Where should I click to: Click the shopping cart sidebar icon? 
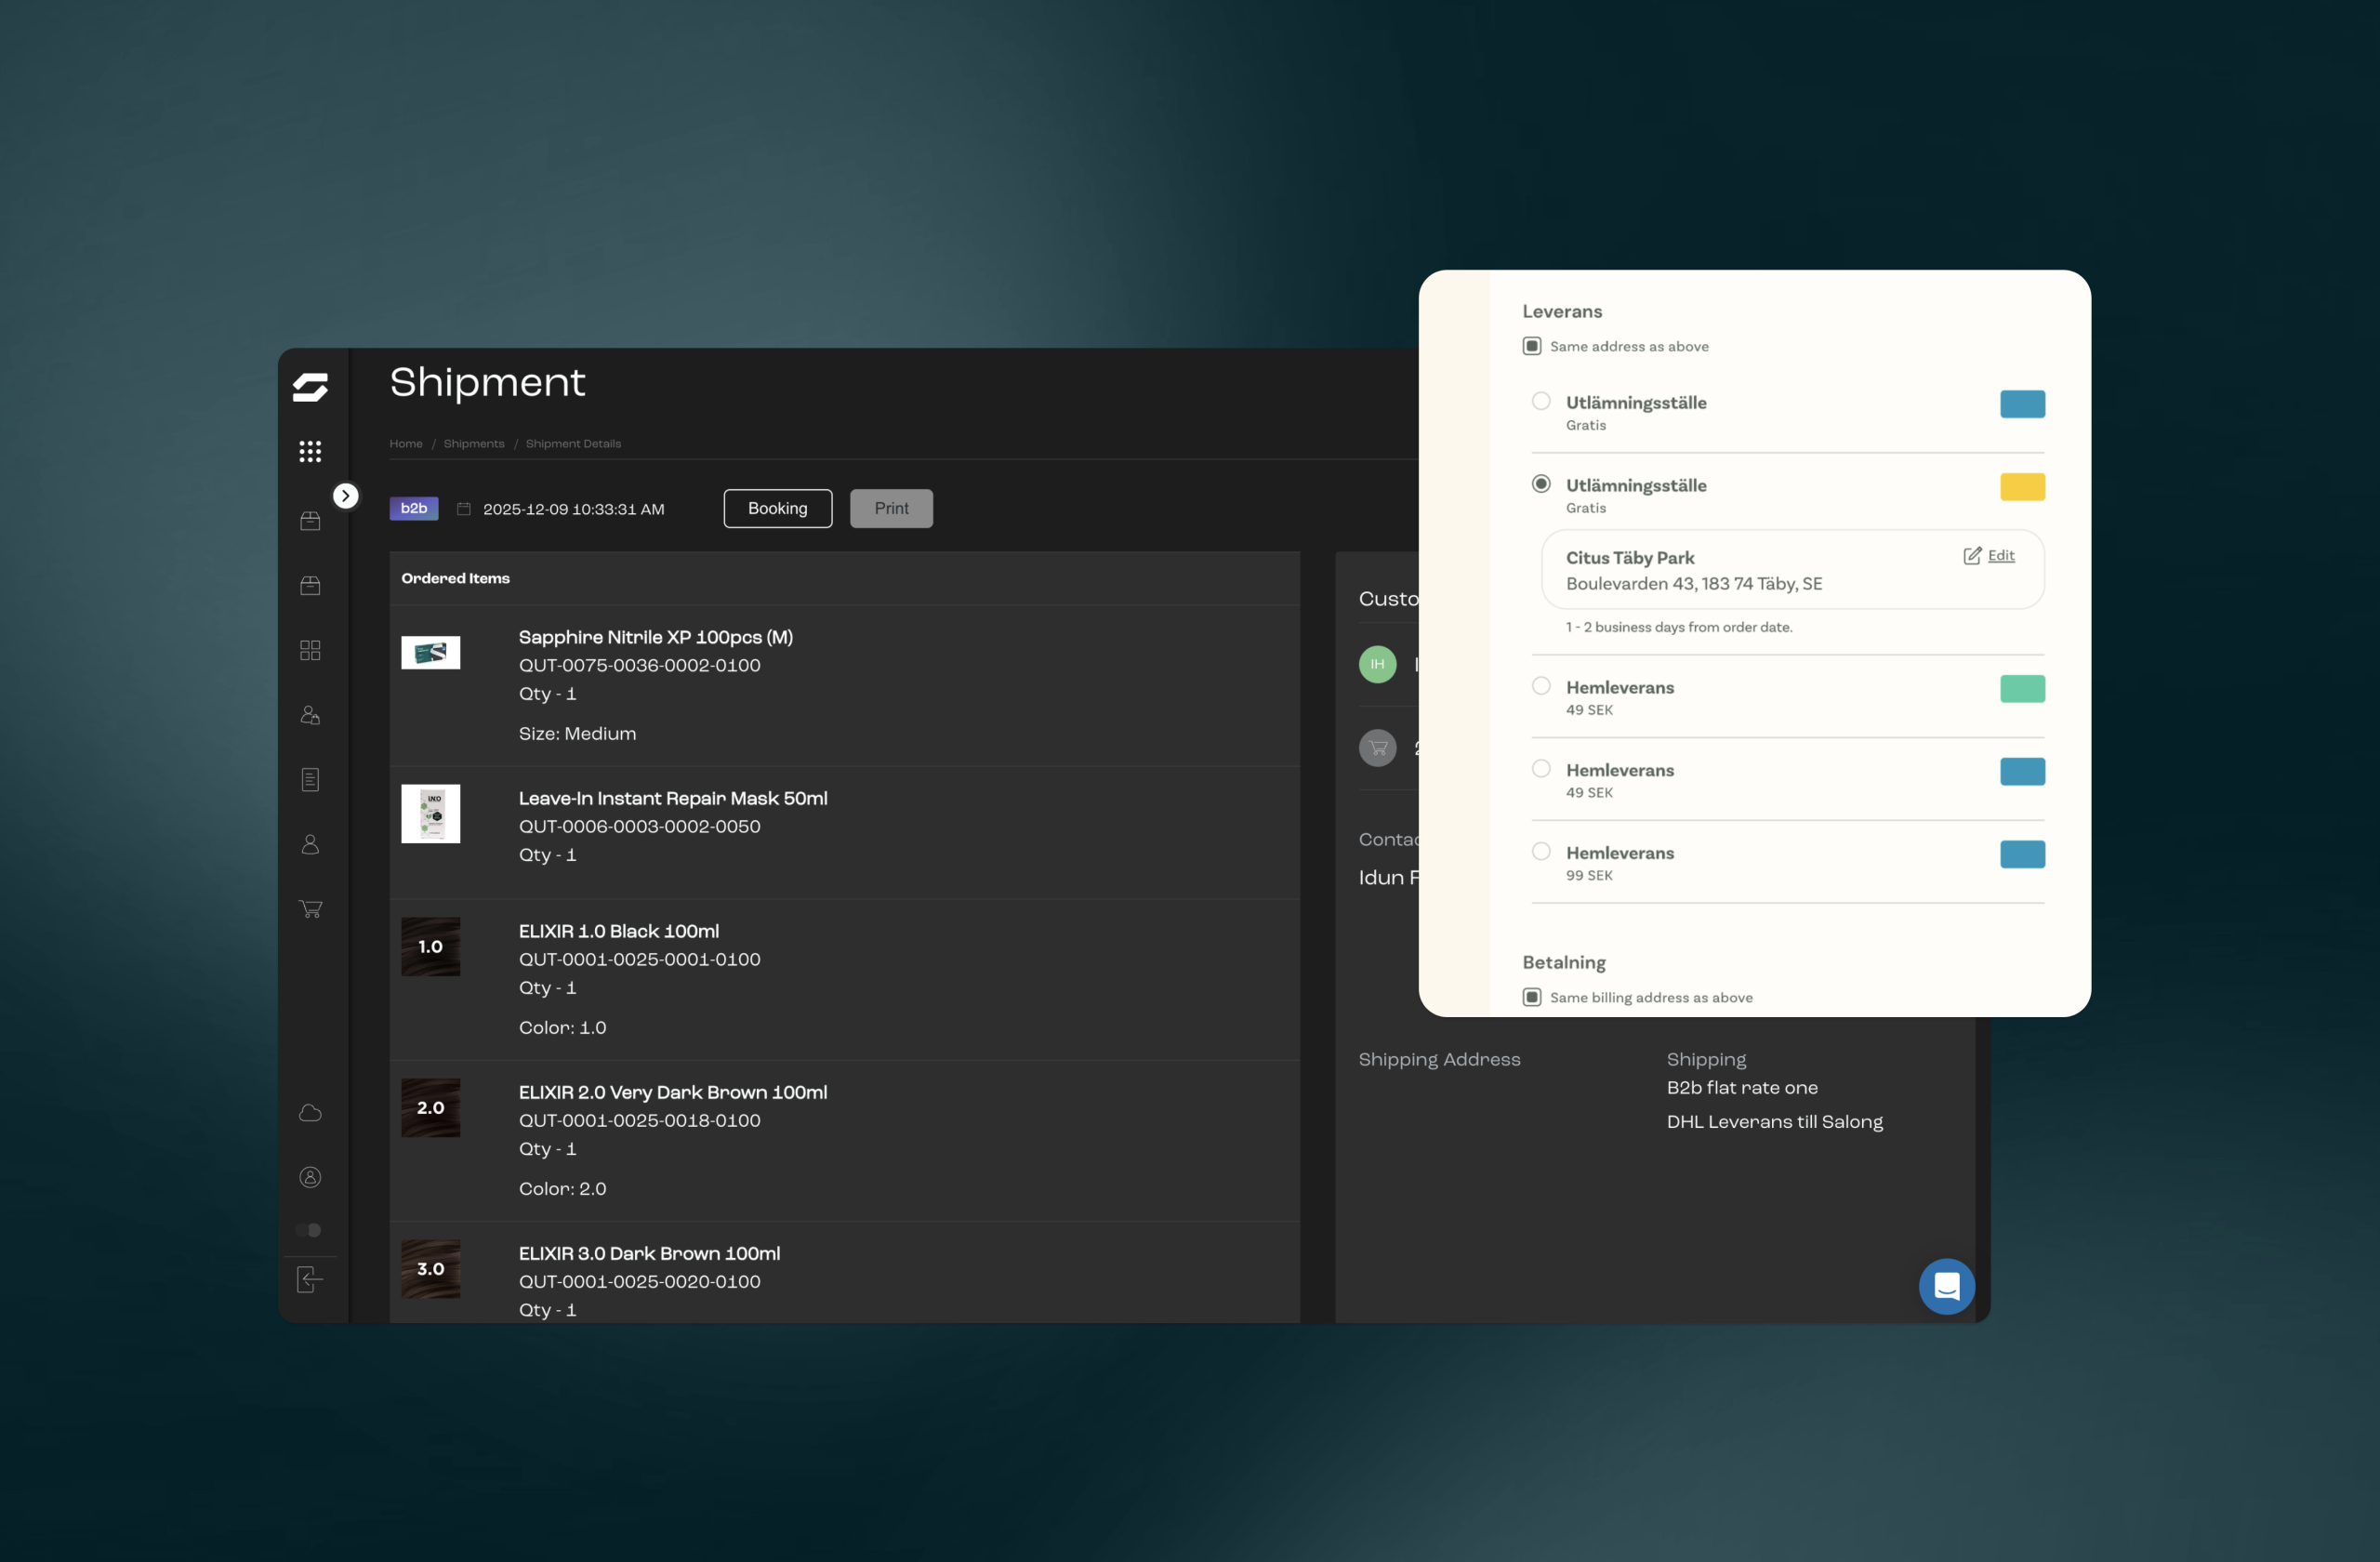point(310,908)
